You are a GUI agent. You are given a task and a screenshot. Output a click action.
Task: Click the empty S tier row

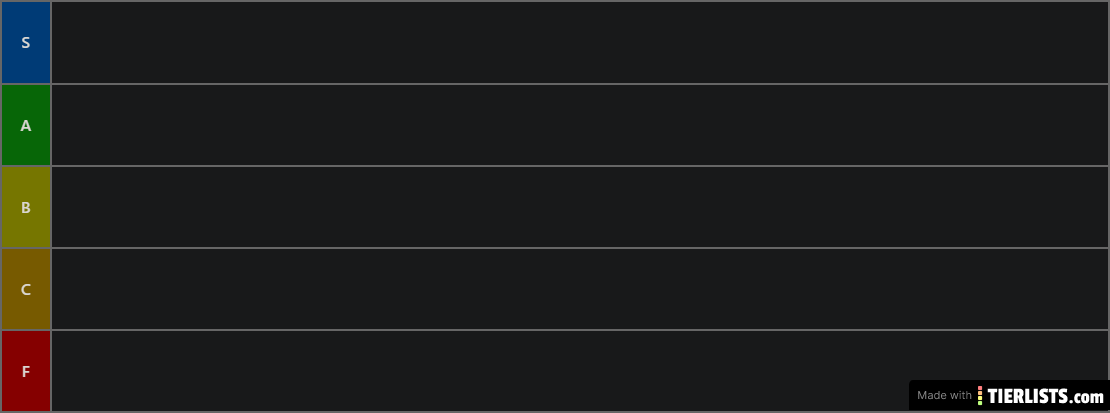pyautogui.click(x=580, y=43)
